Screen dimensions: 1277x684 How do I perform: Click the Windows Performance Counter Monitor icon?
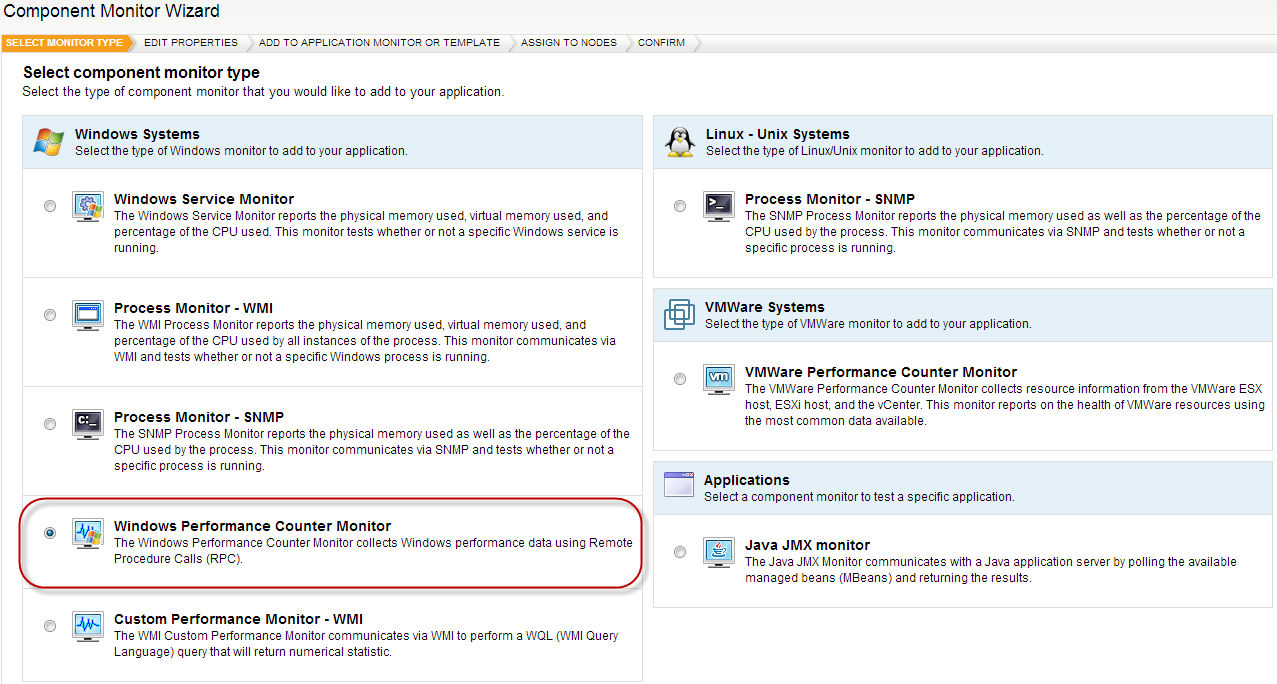(88, 533)
